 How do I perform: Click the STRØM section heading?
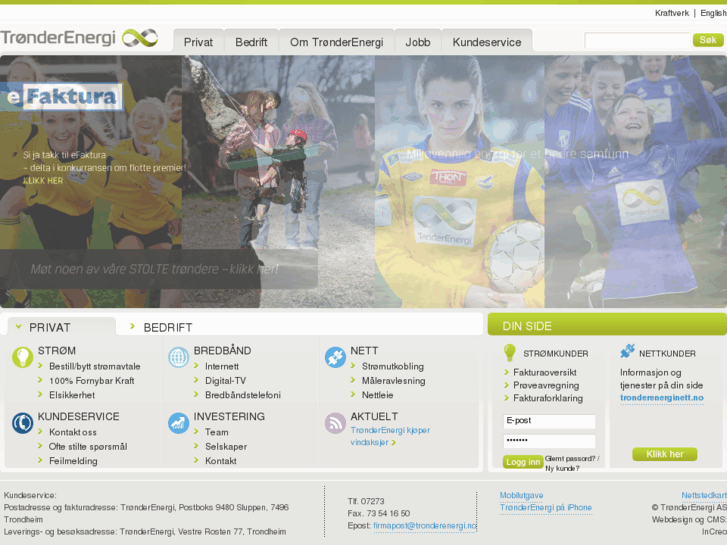[57, 351]
